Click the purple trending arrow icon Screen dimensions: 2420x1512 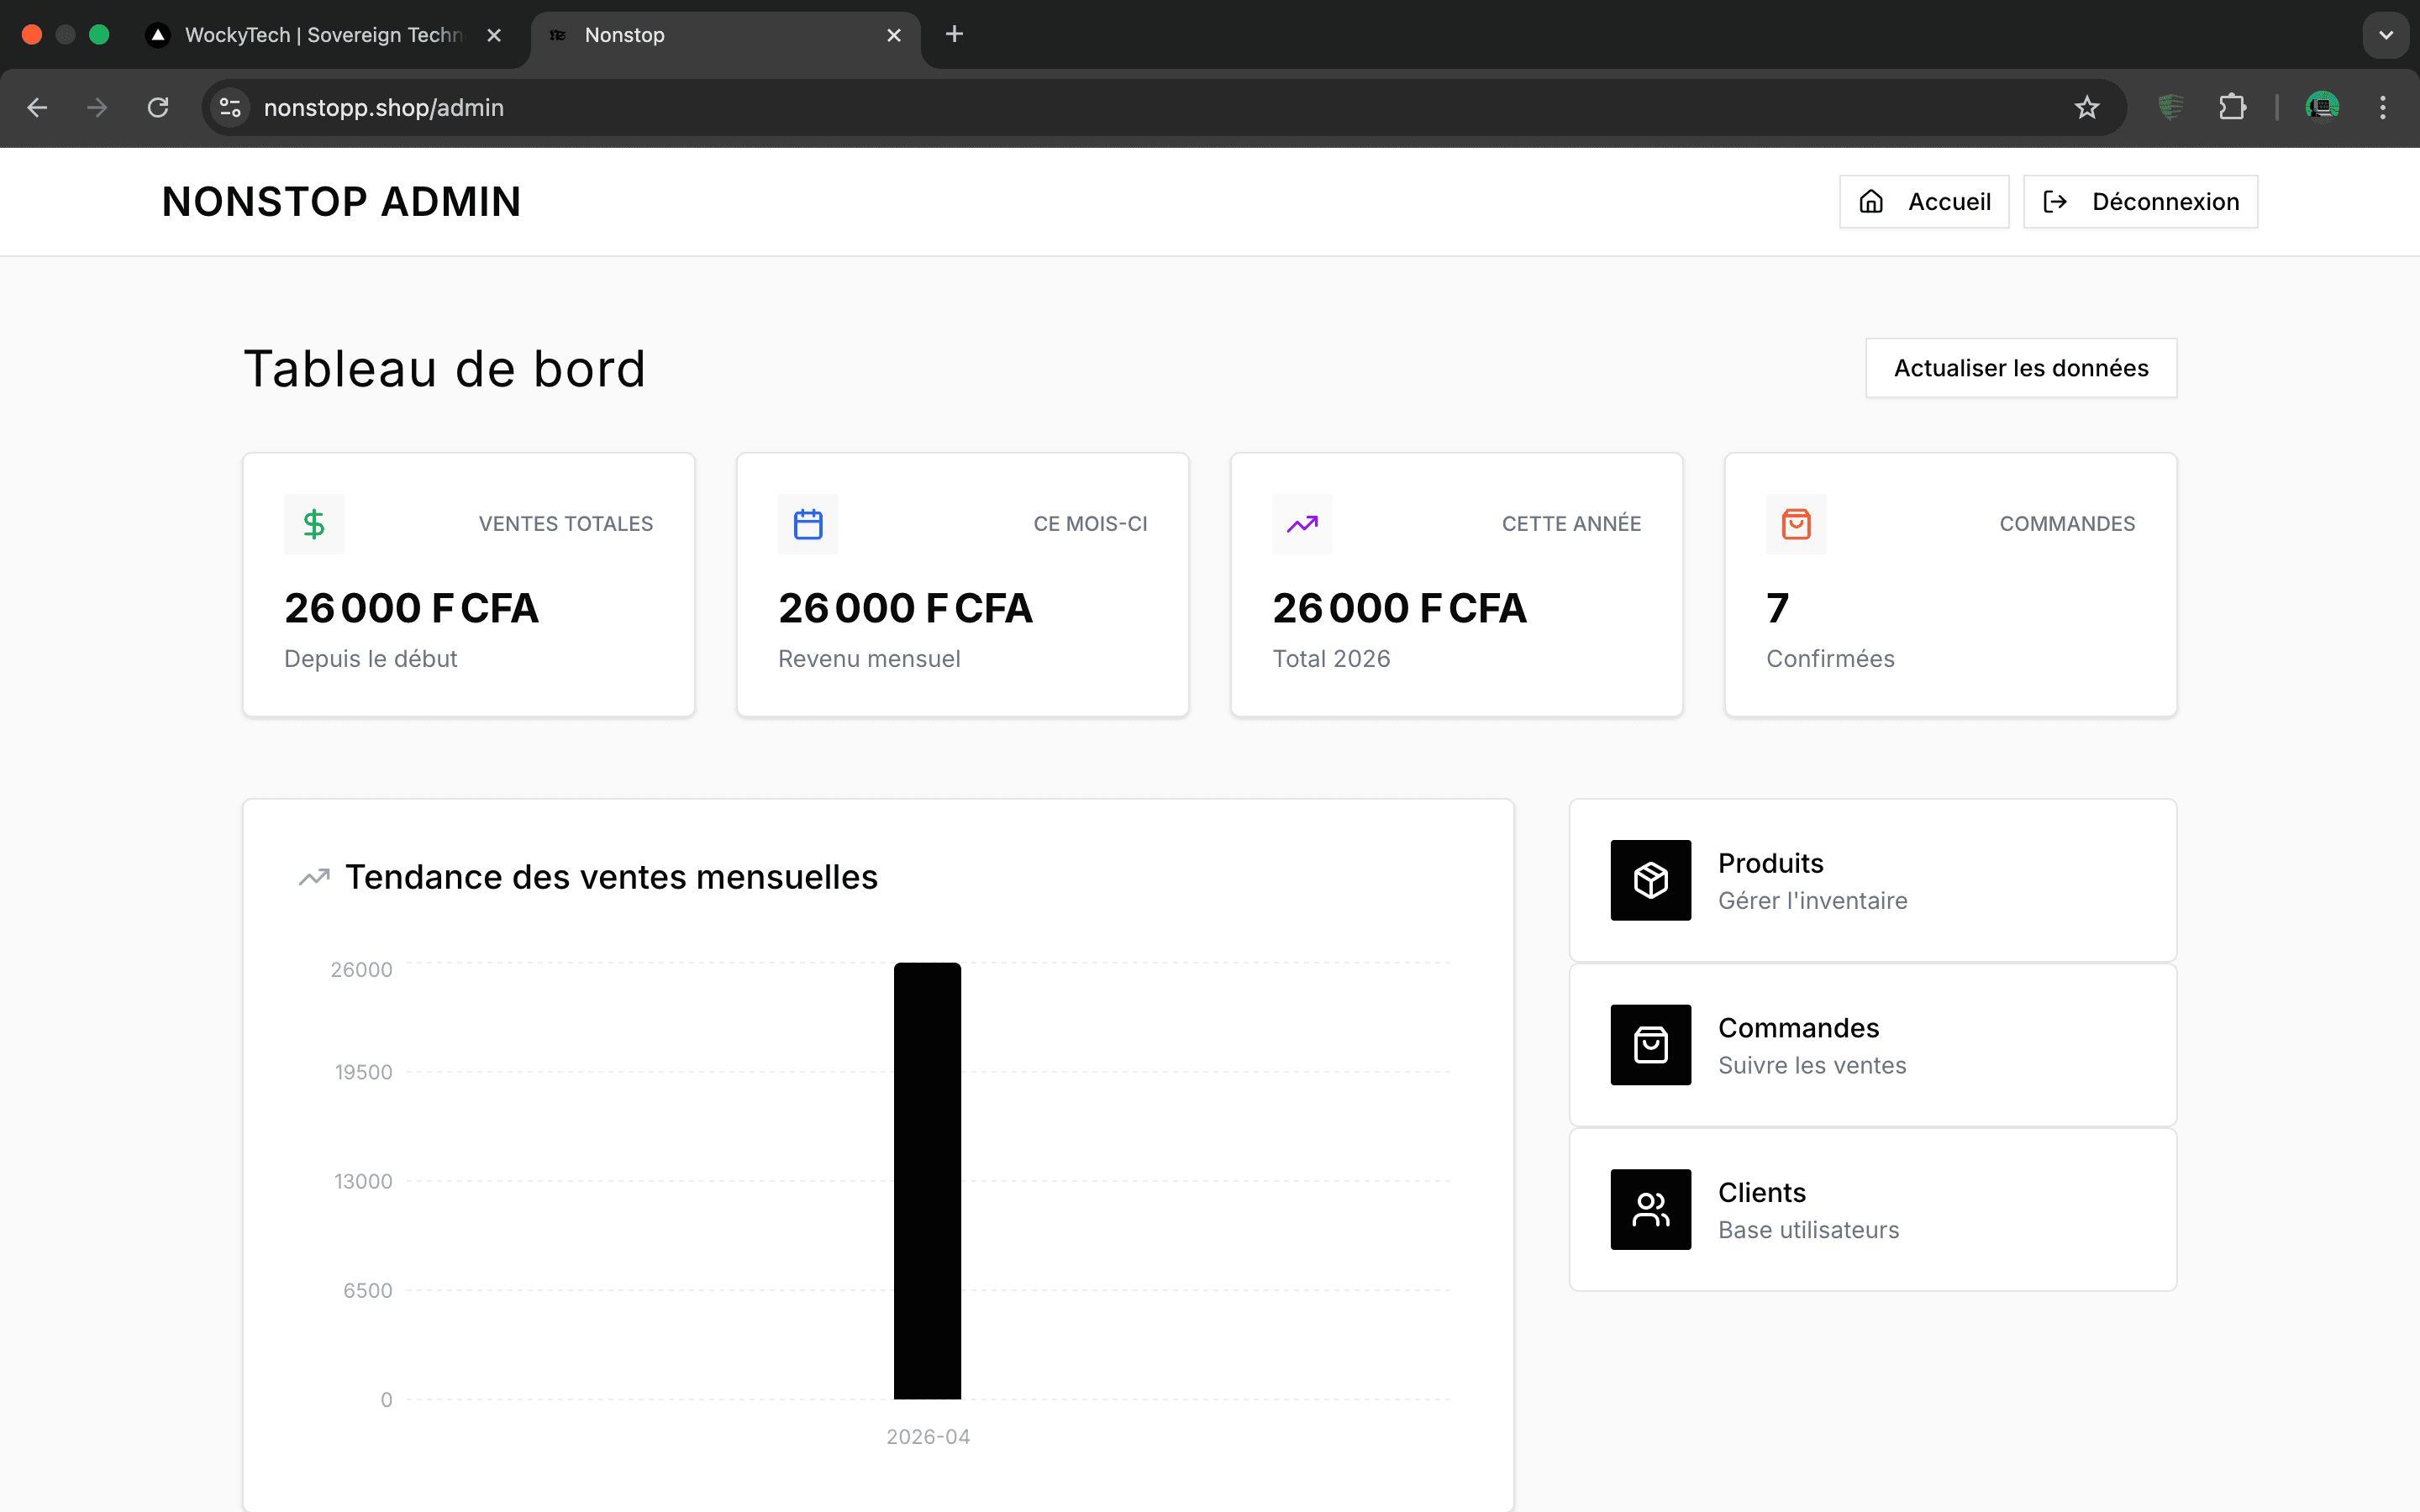click(x=1302, y=524)
